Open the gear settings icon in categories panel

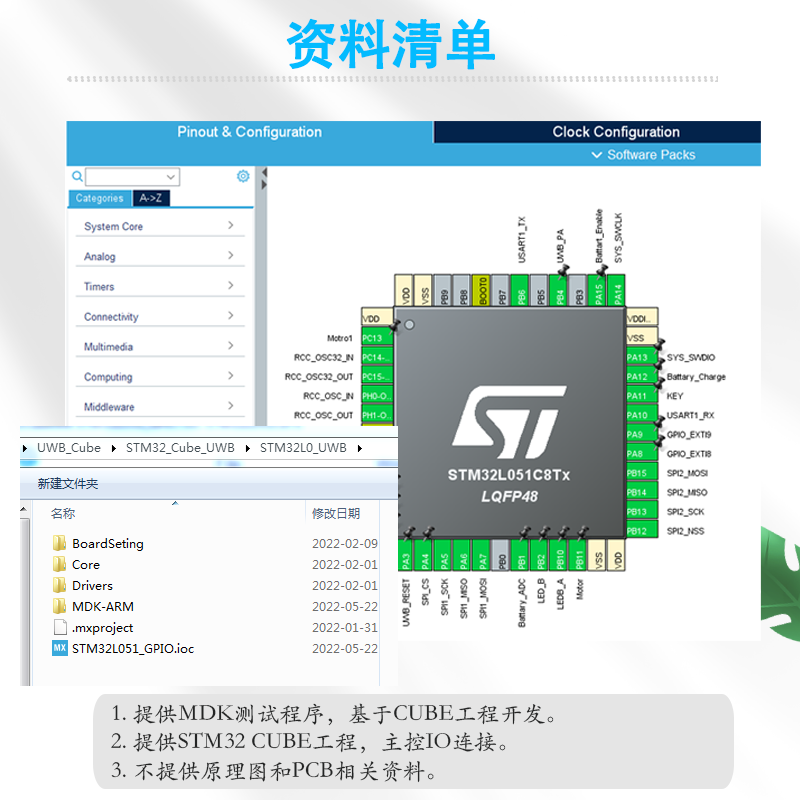point(243,176)
